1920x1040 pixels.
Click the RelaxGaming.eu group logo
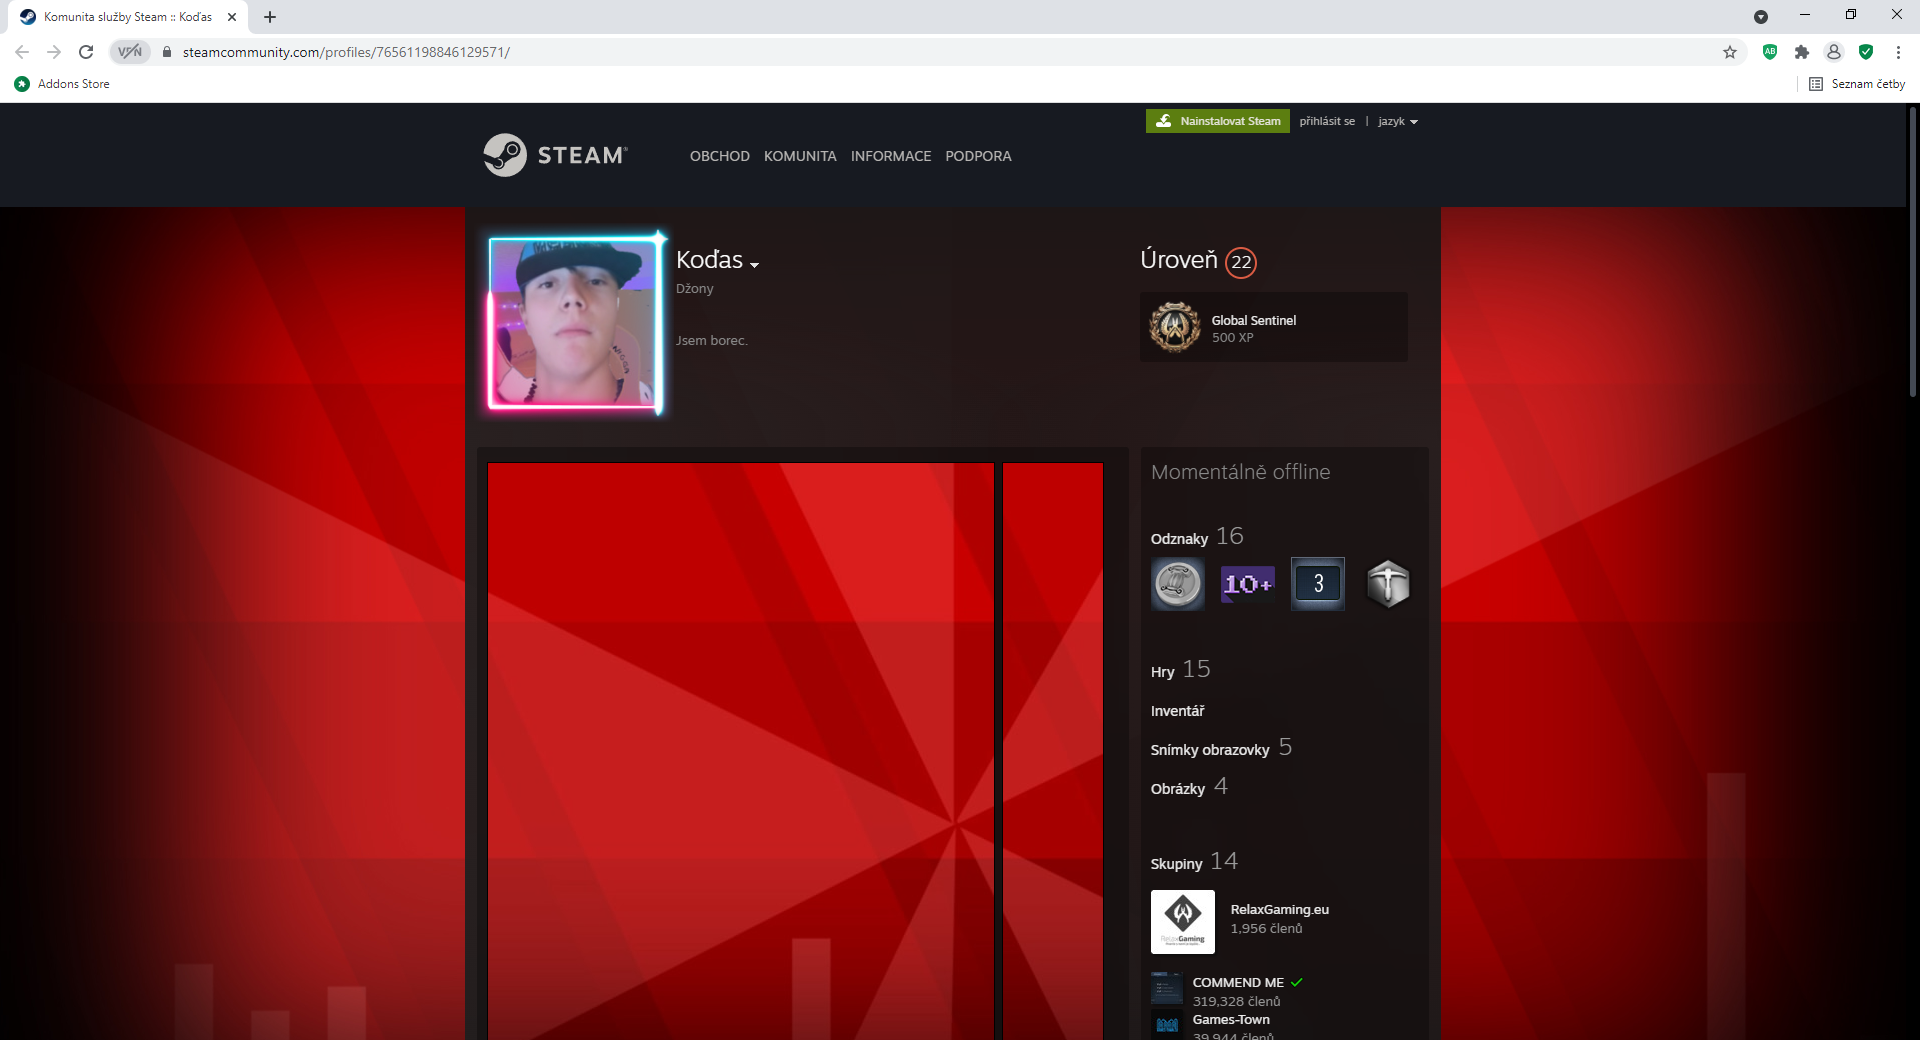pos(1183,922)
